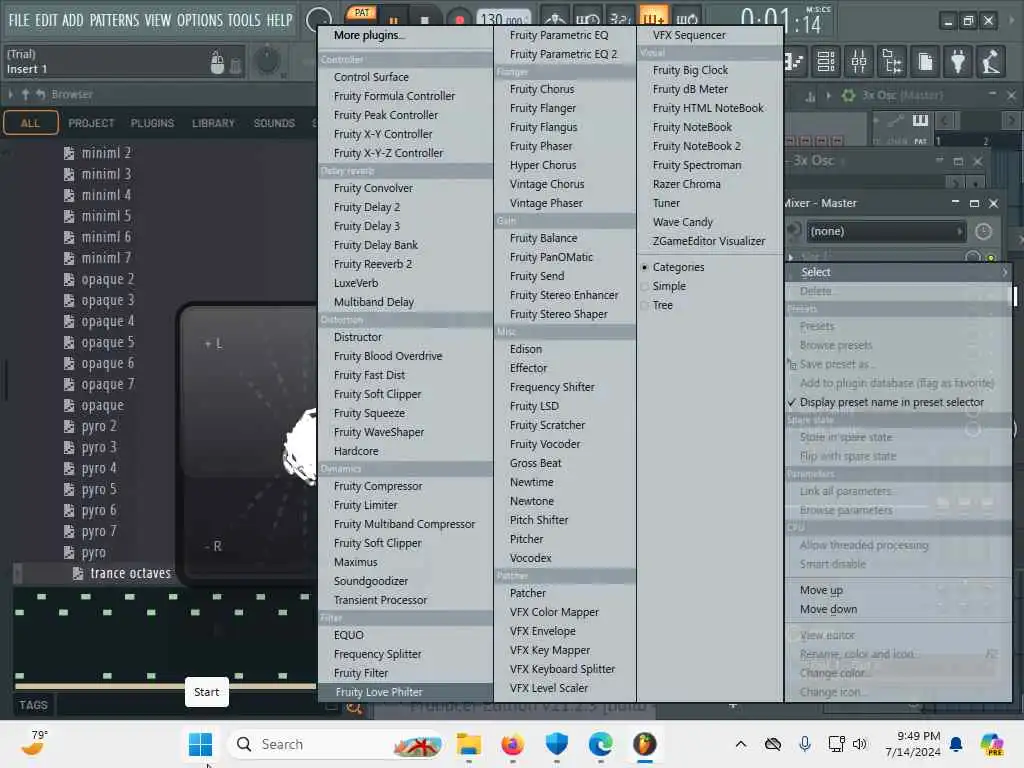The width and height of the screenshot is (1024, 768).
Task: Open the FILE menu
Action: [18, 20]
